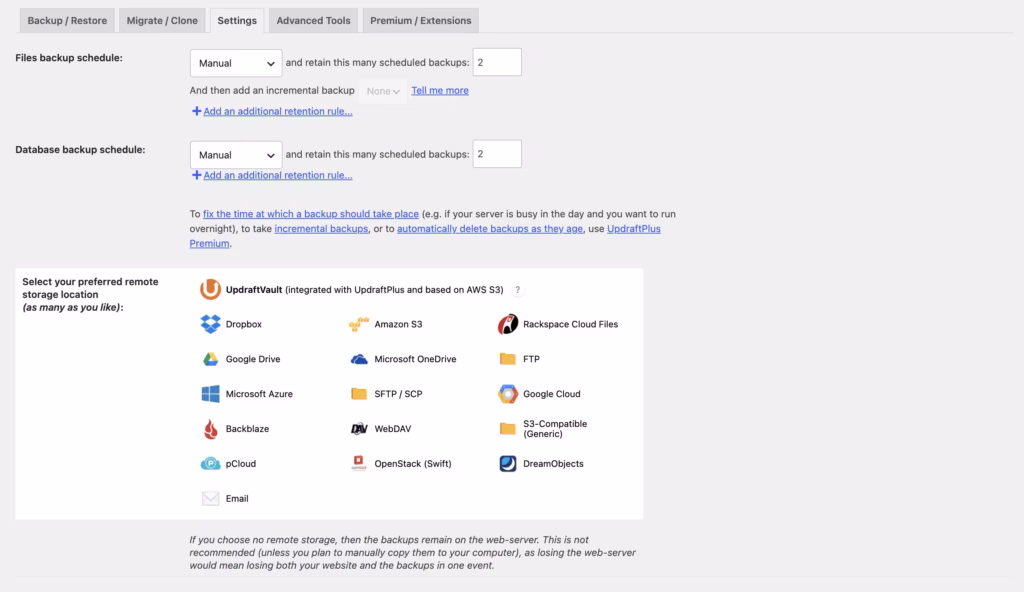1024x592 pixels.
Task: Select the Settings tab
Action: [x=237, y=20]
